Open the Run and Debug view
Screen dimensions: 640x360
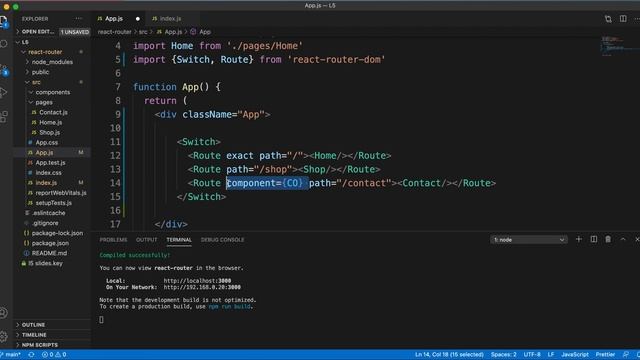click(x=4, y=92)
